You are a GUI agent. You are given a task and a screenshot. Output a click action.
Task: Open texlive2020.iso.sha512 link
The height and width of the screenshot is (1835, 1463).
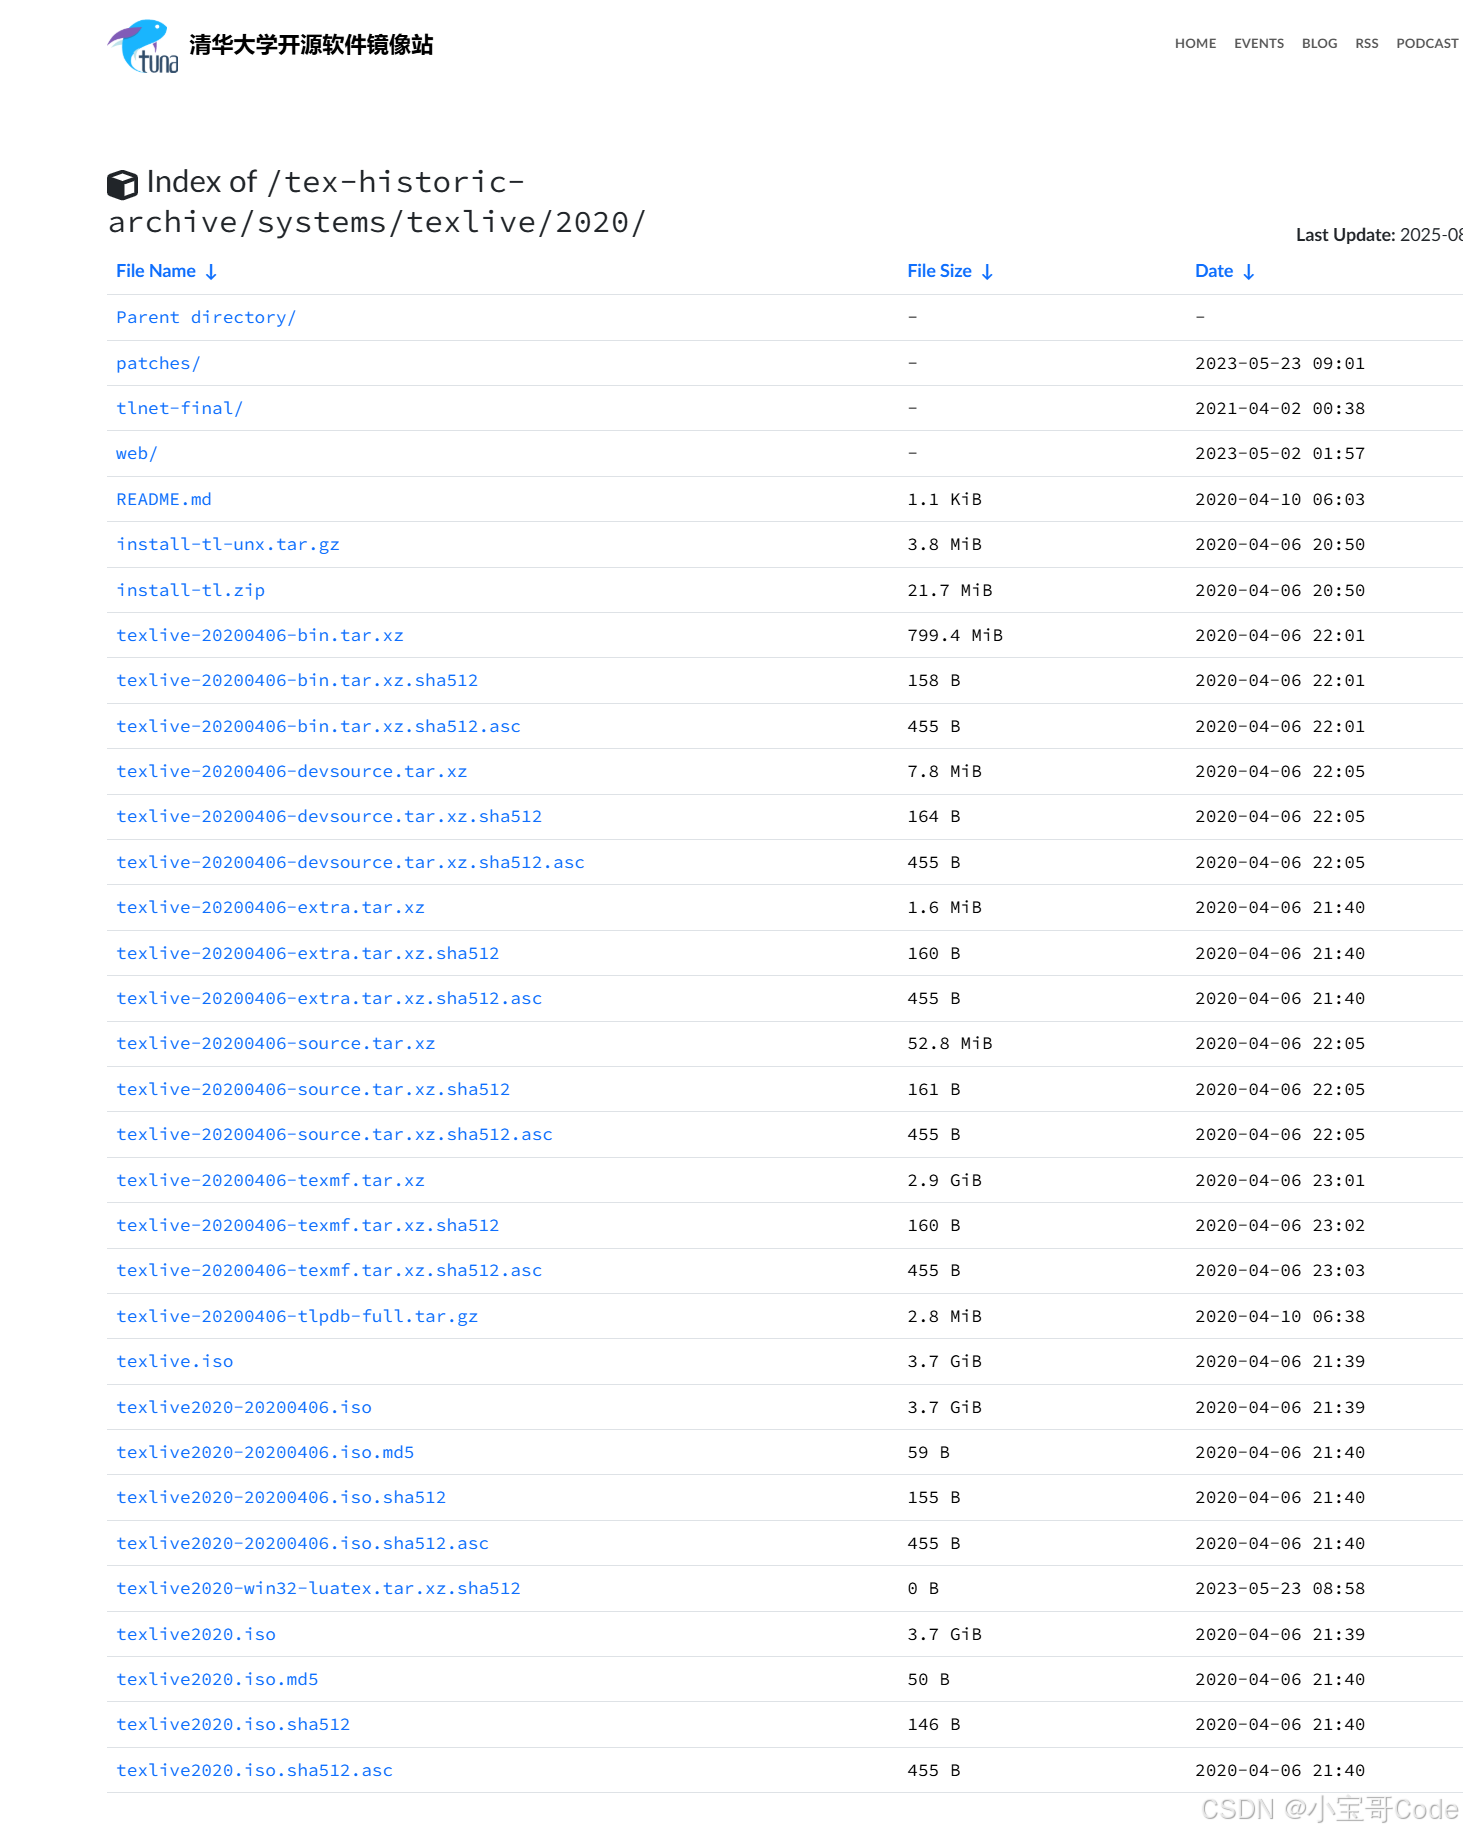(x=233, y=1724)
